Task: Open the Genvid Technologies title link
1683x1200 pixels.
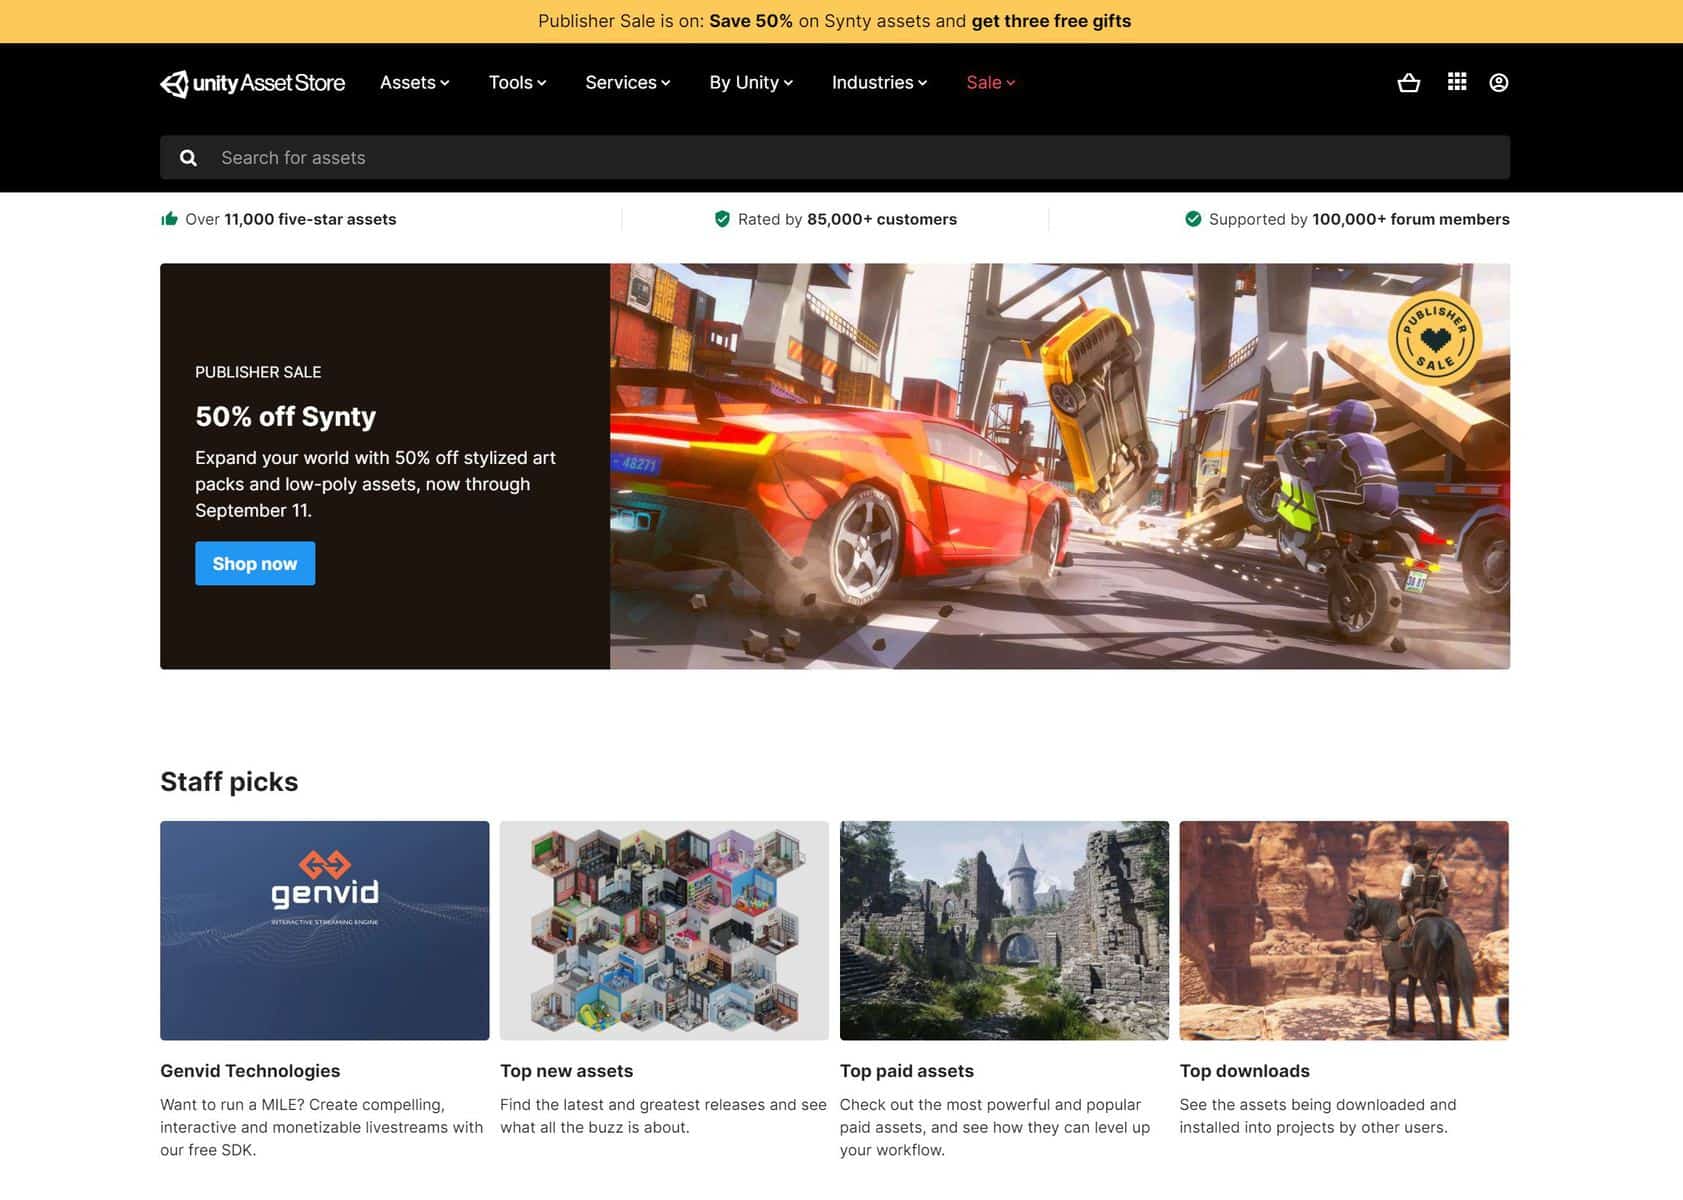Action: coord(250,1071)
